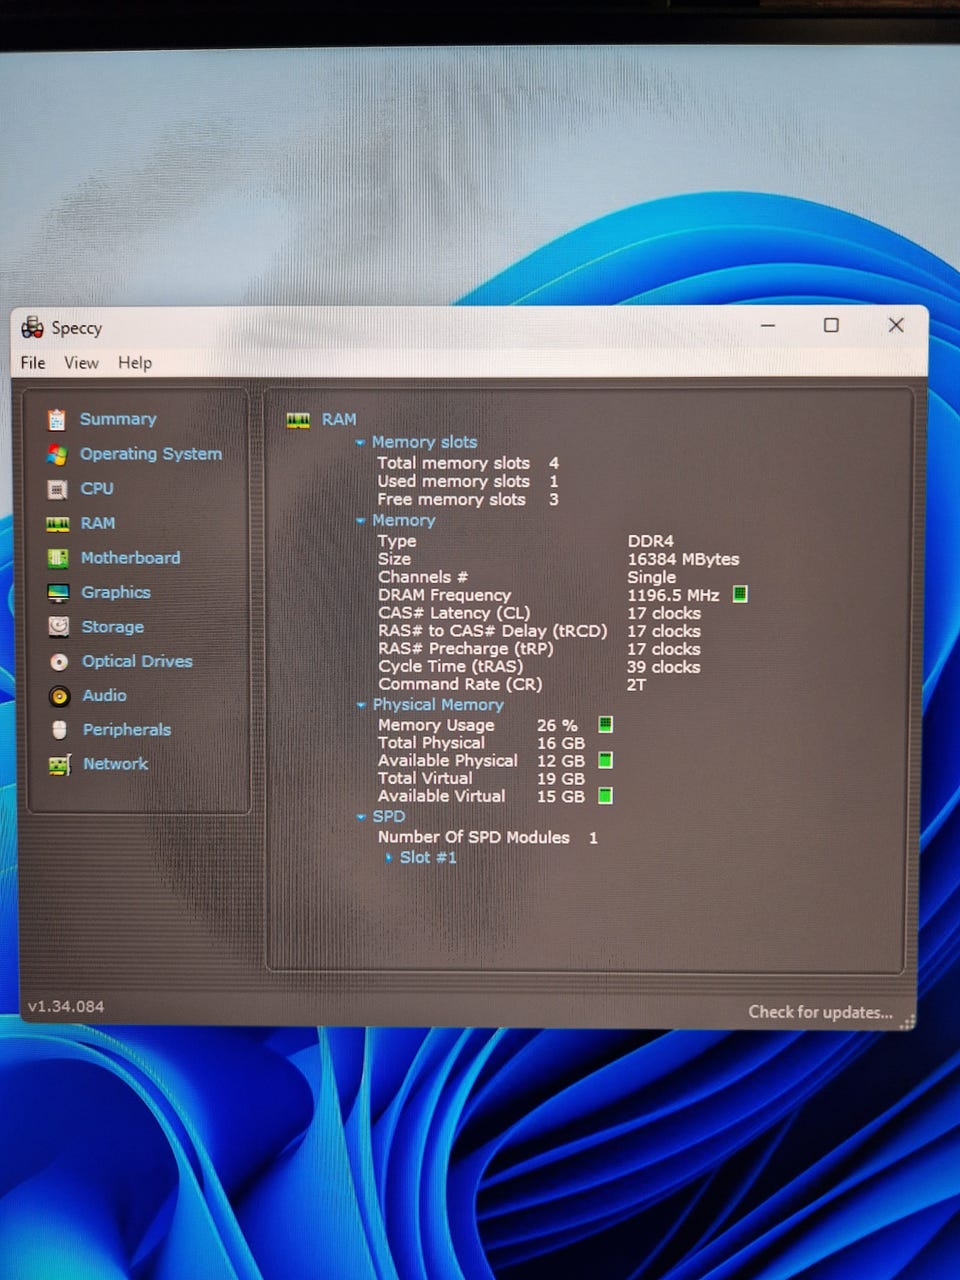Click the Graphics monitor icon in sidebar
Viewport: 960px width, 1280px height.
[59, 593]
